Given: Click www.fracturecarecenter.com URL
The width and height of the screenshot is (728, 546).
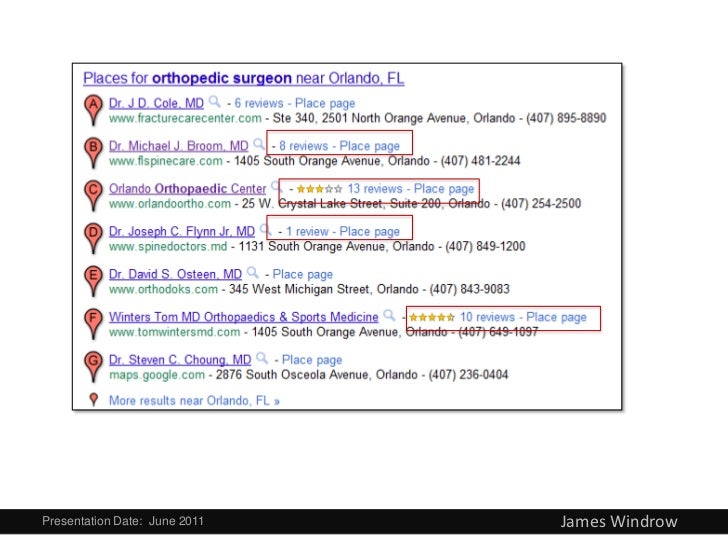Looking at the screenshot, I should pyautogui.click(x=185, y=118).
